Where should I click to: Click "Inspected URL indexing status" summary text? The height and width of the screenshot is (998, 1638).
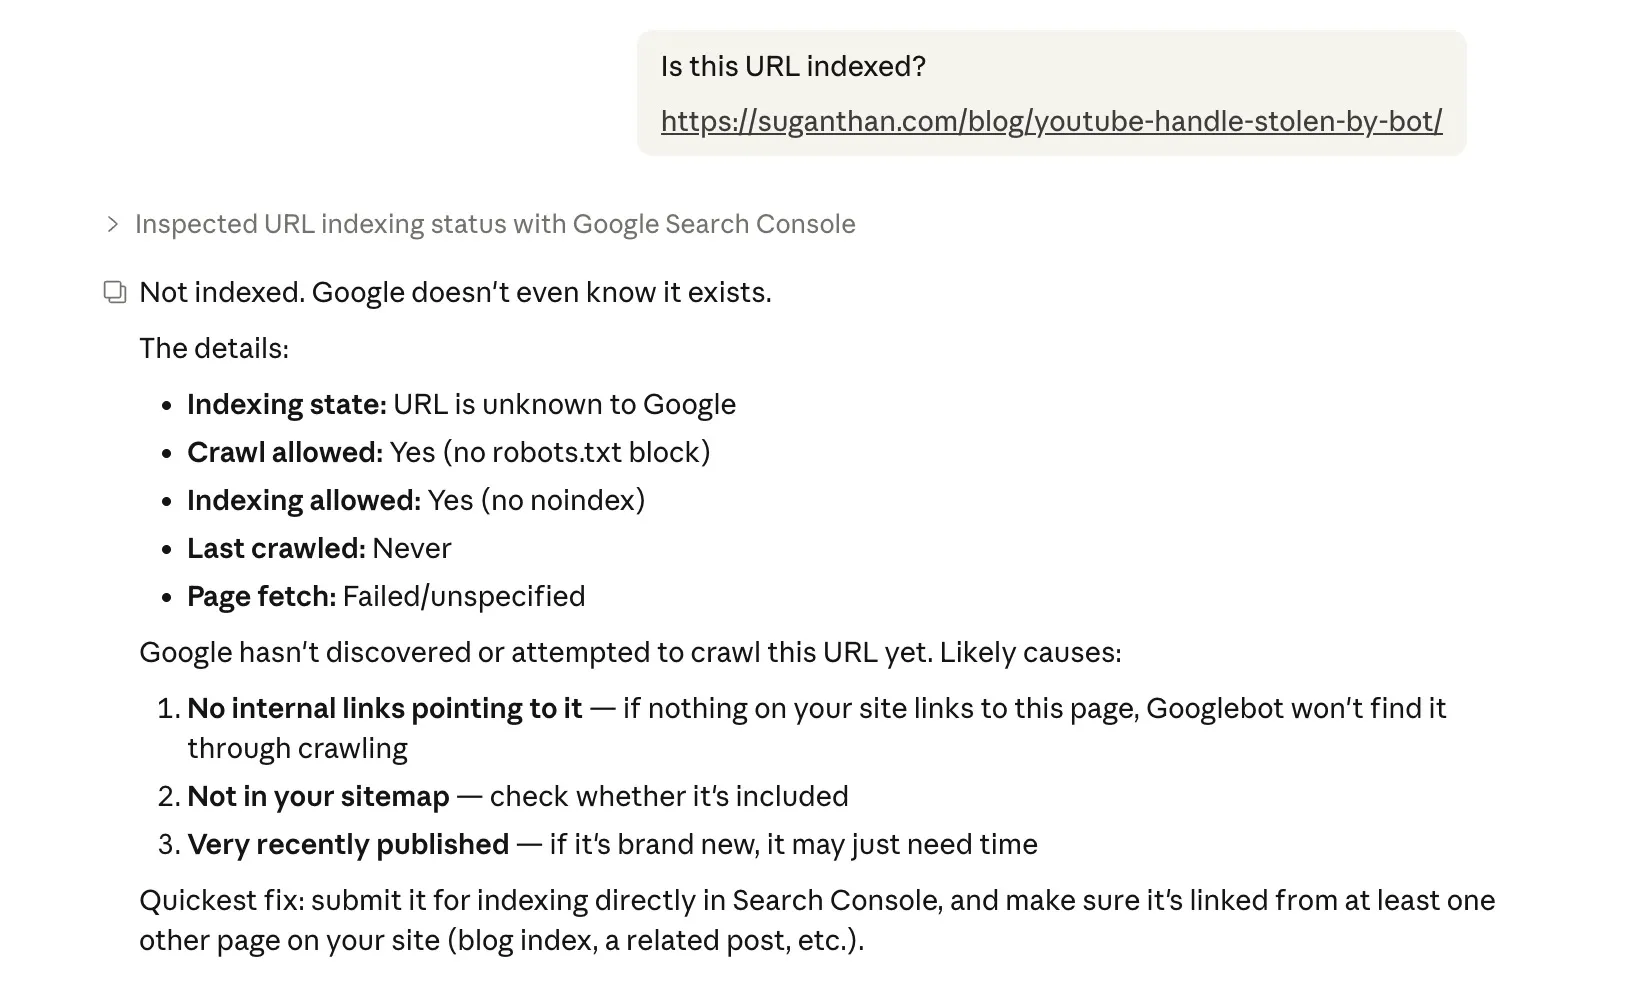click(495, 224)
